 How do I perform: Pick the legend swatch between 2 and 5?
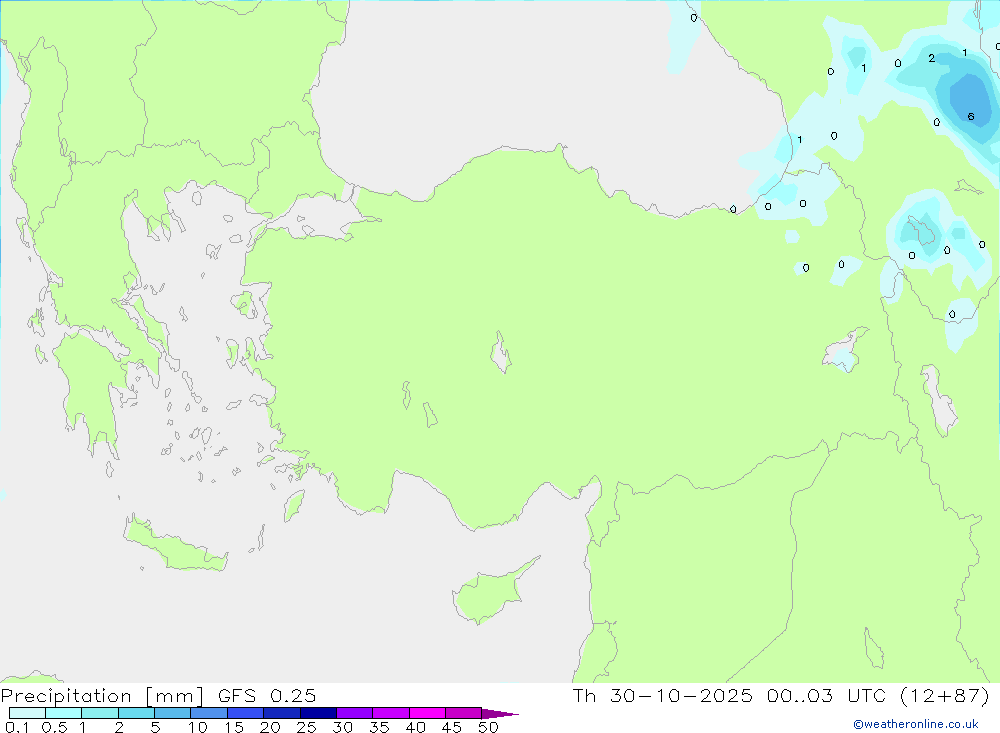pos(136,713)
